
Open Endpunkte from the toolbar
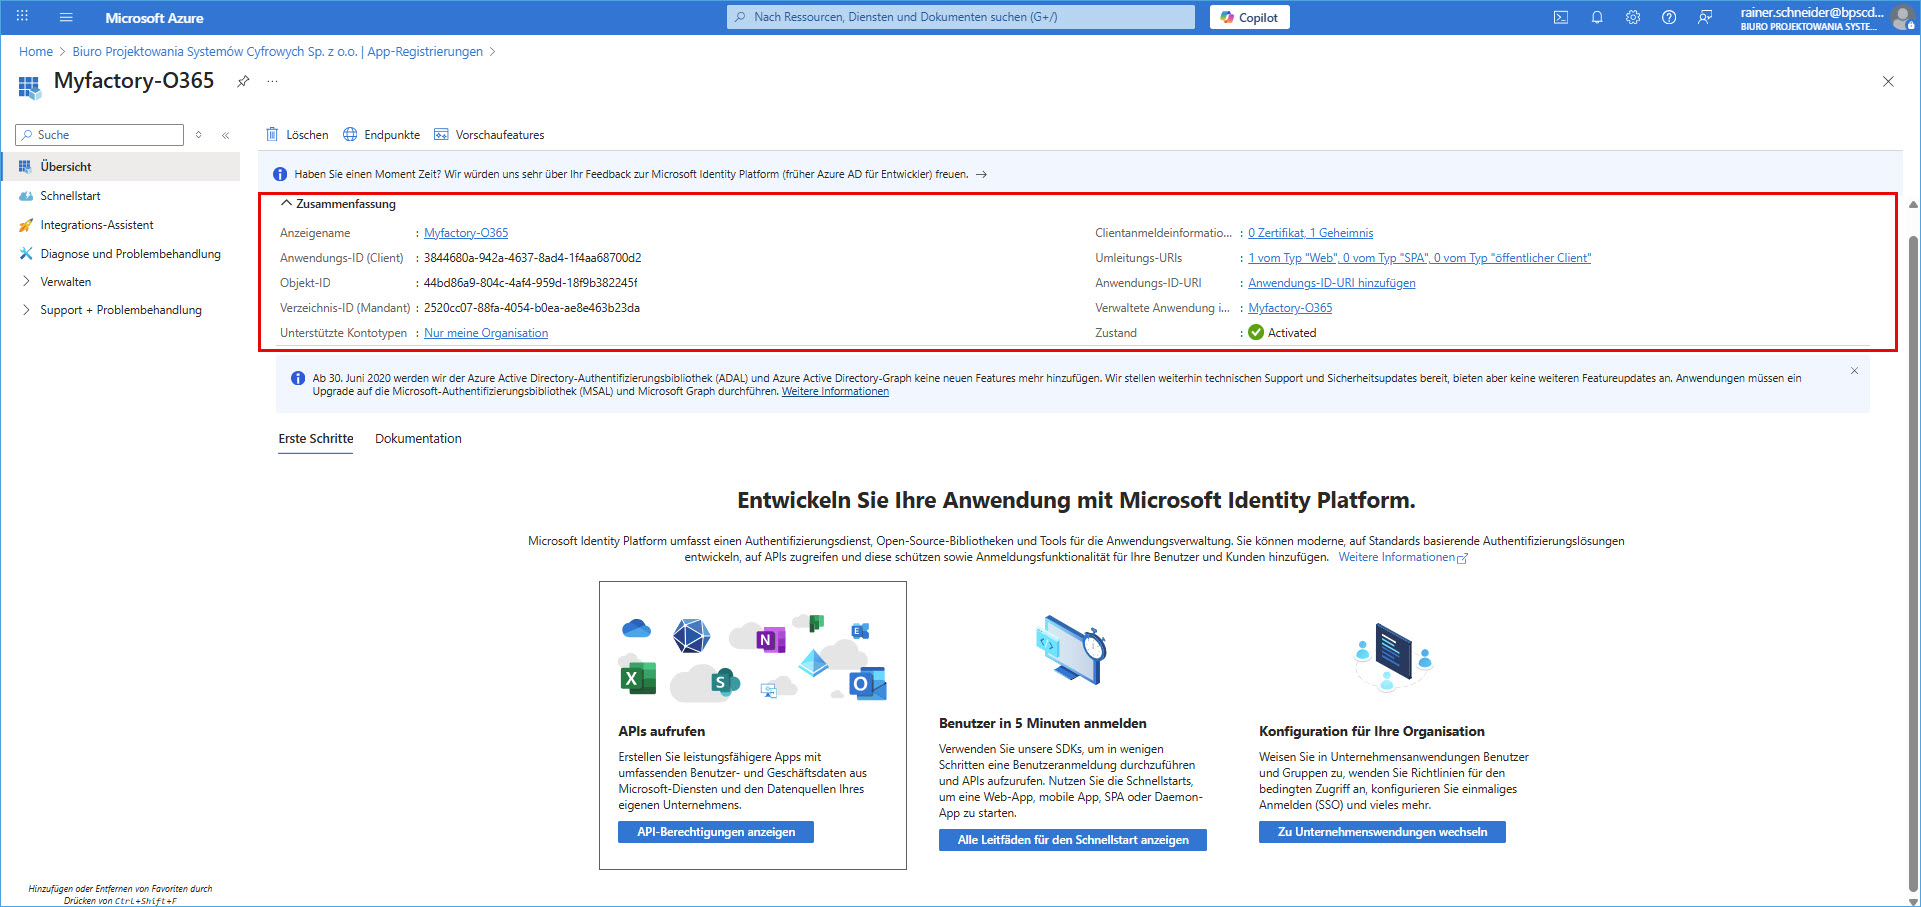(x=381, y=135)
